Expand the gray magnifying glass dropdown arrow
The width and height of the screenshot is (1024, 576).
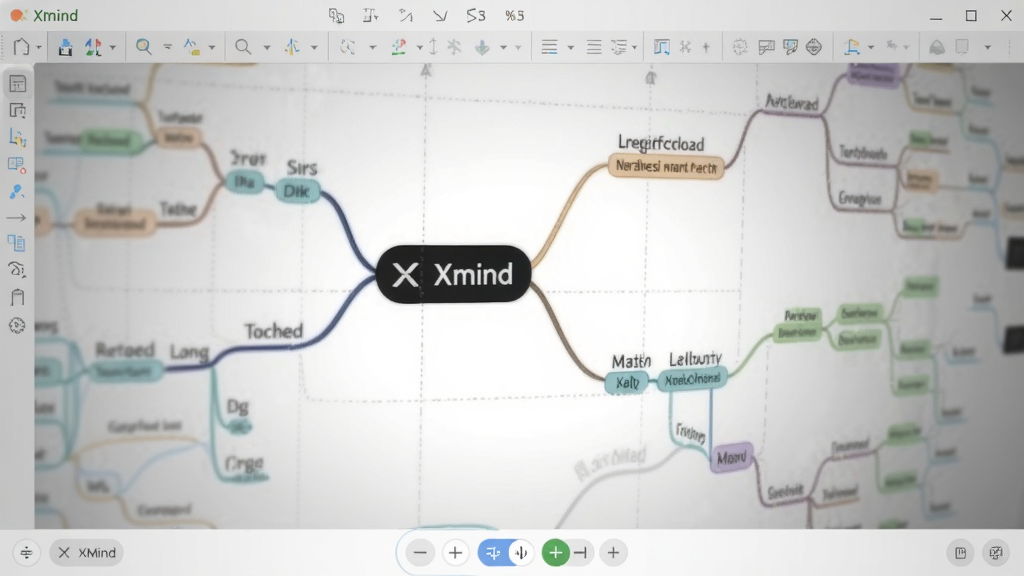tap(266, 48)
